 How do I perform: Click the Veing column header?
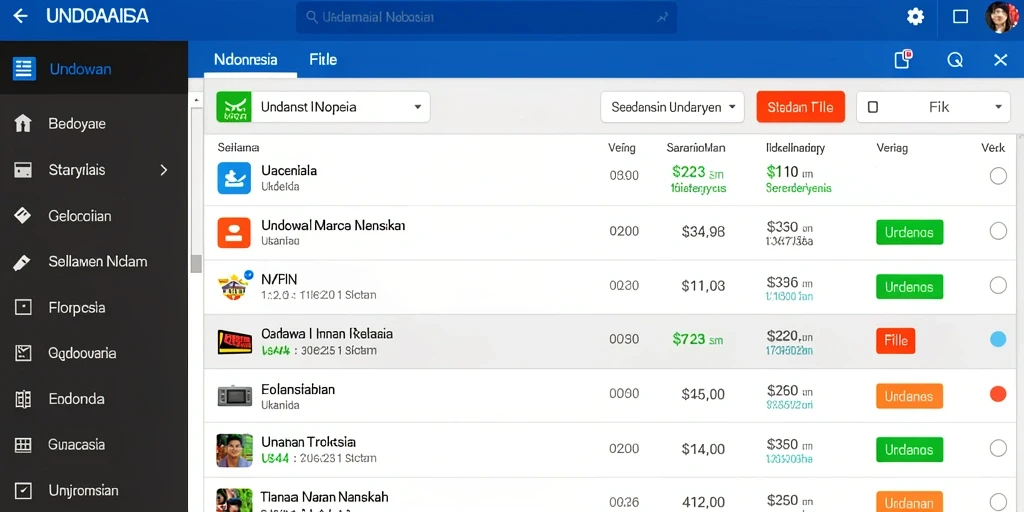point(622,148)
